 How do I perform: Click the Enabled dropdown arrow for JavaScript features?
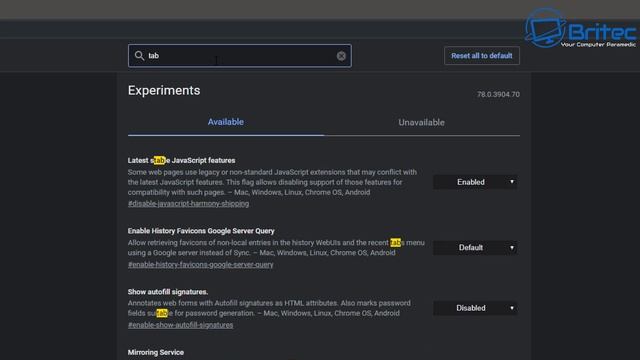(512, 182)
